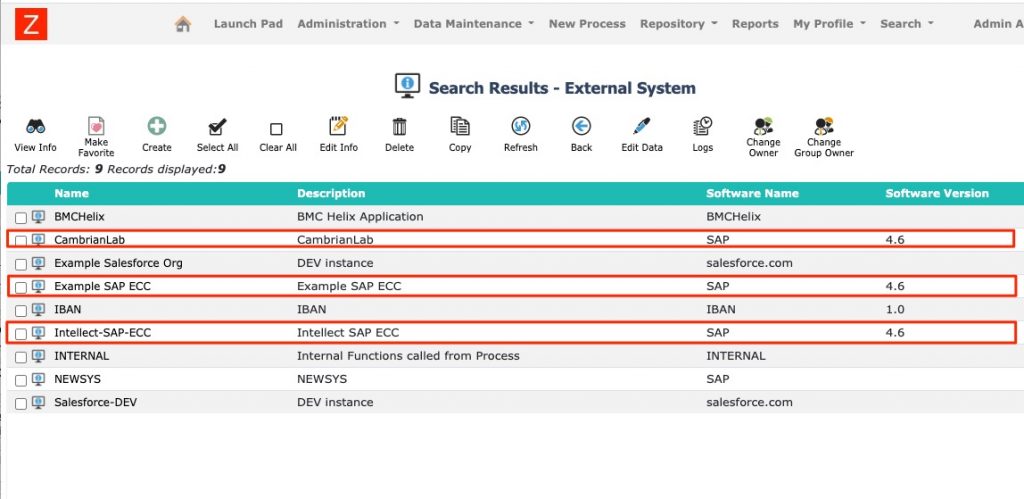Click system icon beside Example Salesforce Org
The width and height of the screenshot is (1024, 499).
tap(39, 263)
